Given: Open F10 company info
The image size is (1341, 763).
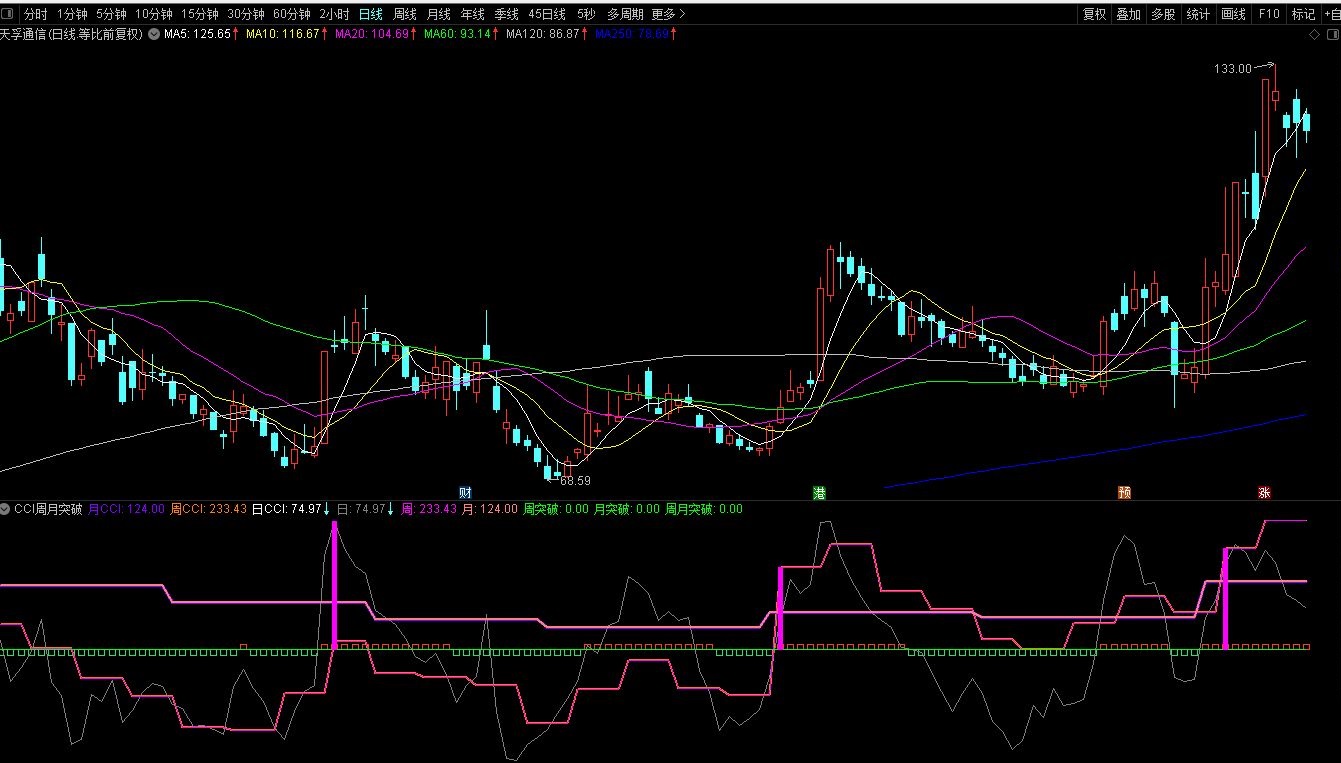Looking at the screenshot, I should 1269,14.
